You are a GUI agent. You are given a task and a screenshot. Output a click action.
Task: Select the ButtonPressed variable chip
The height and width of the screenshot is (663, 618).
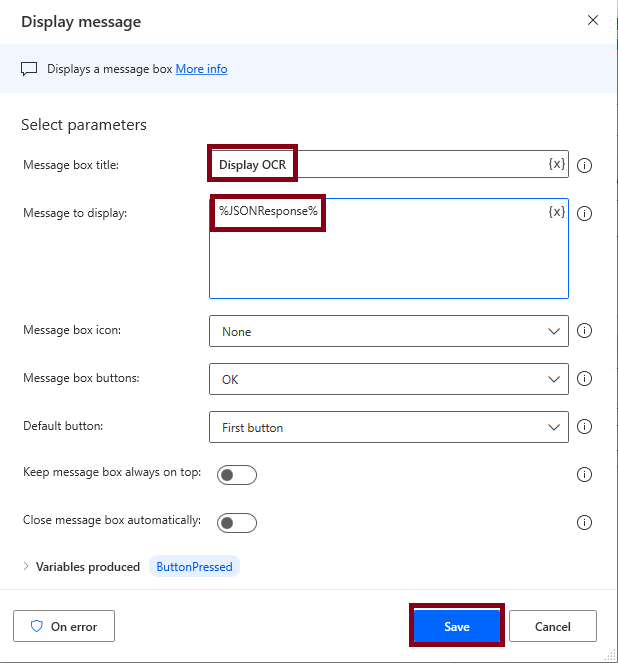coord(195,567)
